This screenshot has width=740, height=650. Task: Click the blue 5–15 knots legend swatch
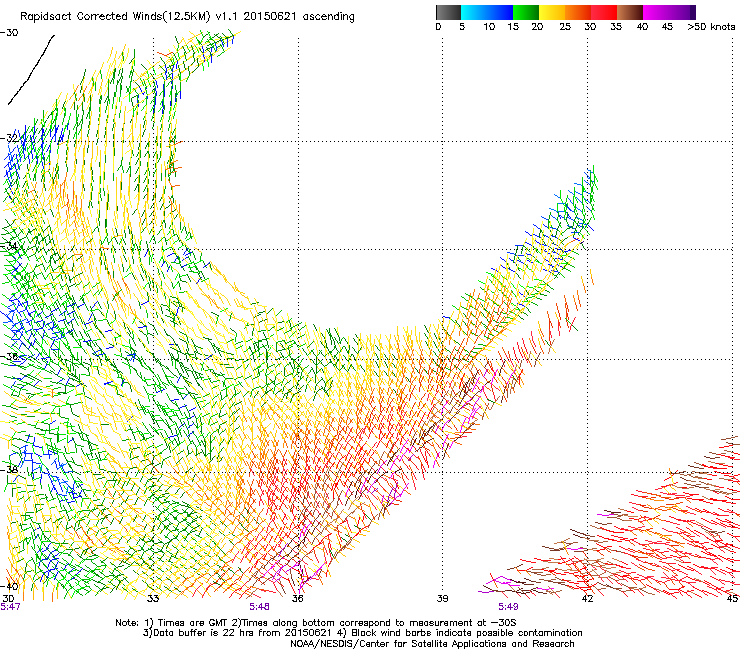pyautogui.click(x=487, y=12)
